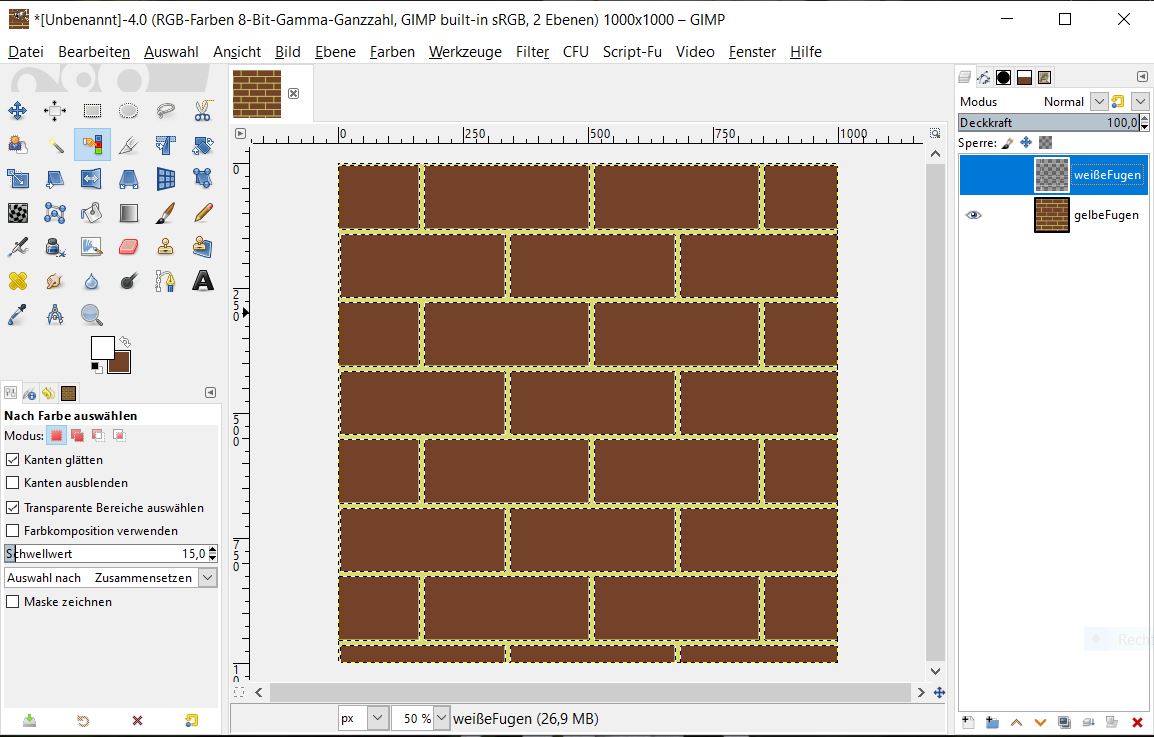
Task: Toggle Kanten glätten checkbox
Action: [x=13, y=459]
